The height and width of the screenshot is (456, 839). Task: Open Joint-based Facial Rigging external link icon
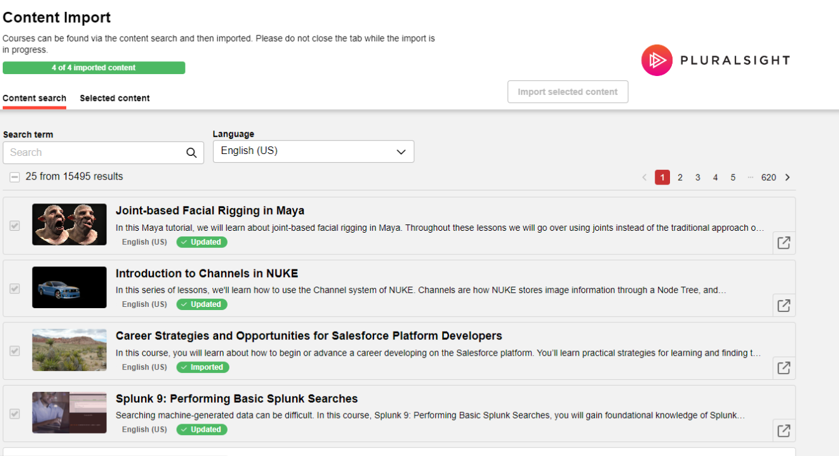coord(783,243)
